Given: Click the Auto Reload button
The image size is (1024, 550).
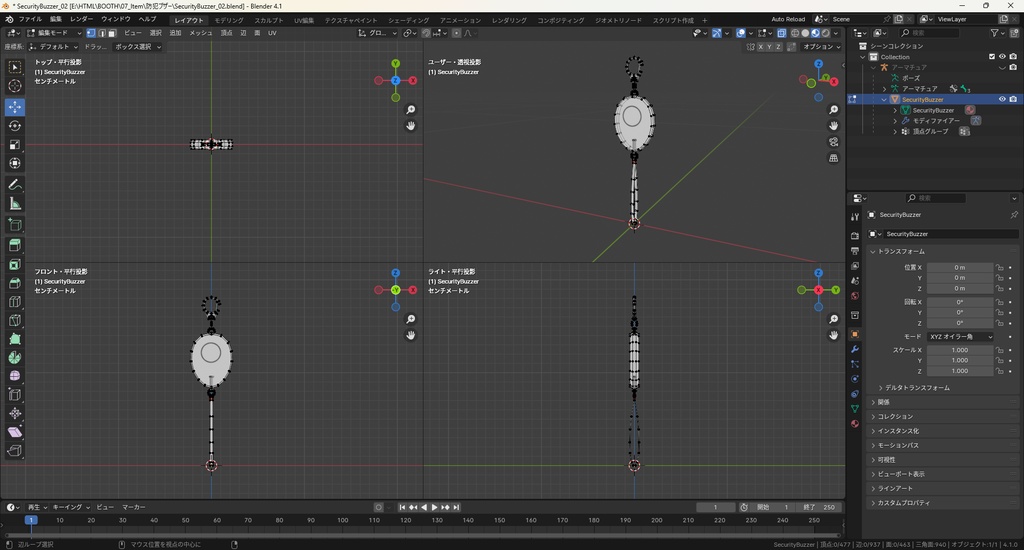Looking at the screenshot, I should click(x=788, y=19).
